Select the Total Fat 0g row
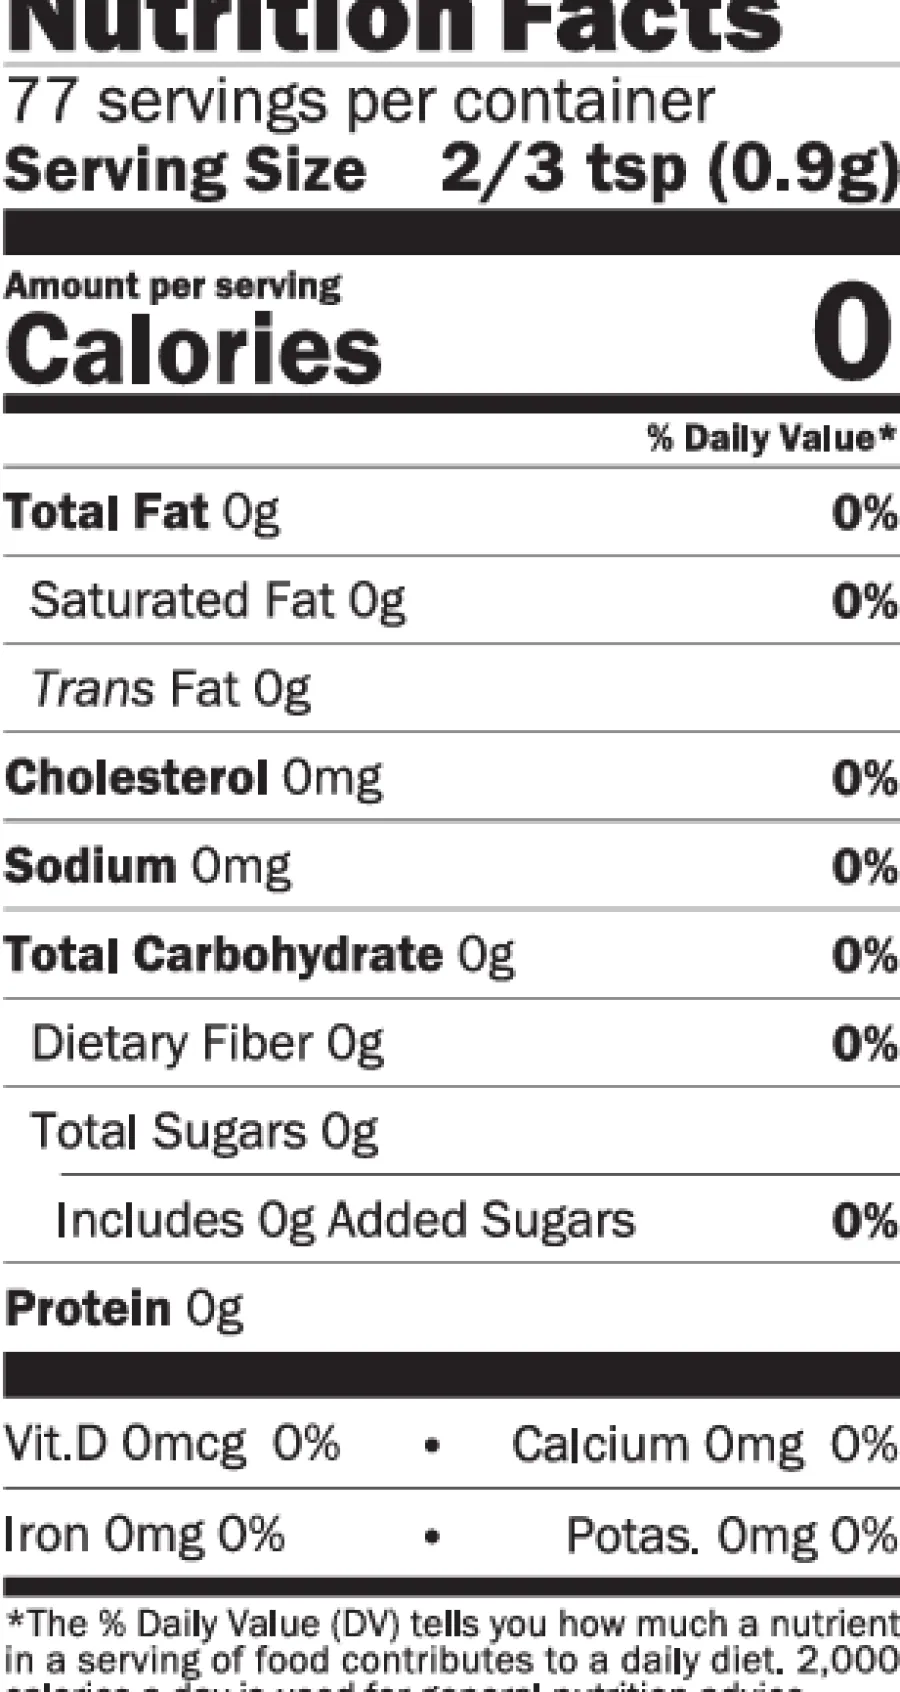Viewport: 900px width, 1692px height. [x=451, y=513]
